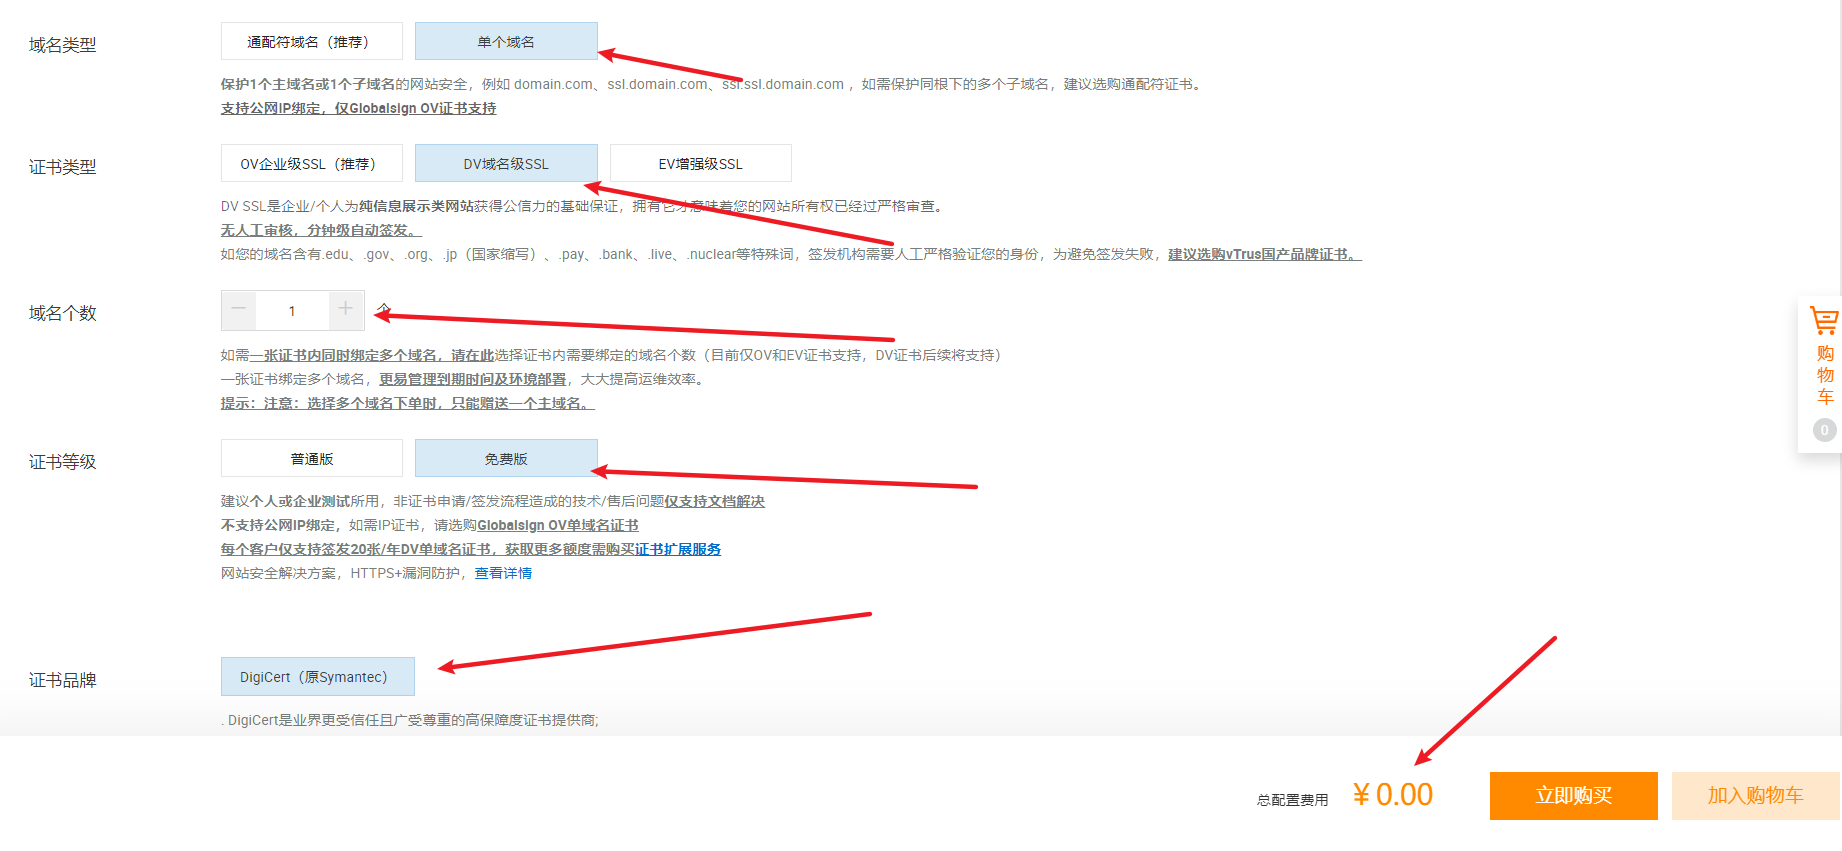Click 加入购物车 to add to cart
This screenshot has width=1842, height=851.
tap(1755, 796)
